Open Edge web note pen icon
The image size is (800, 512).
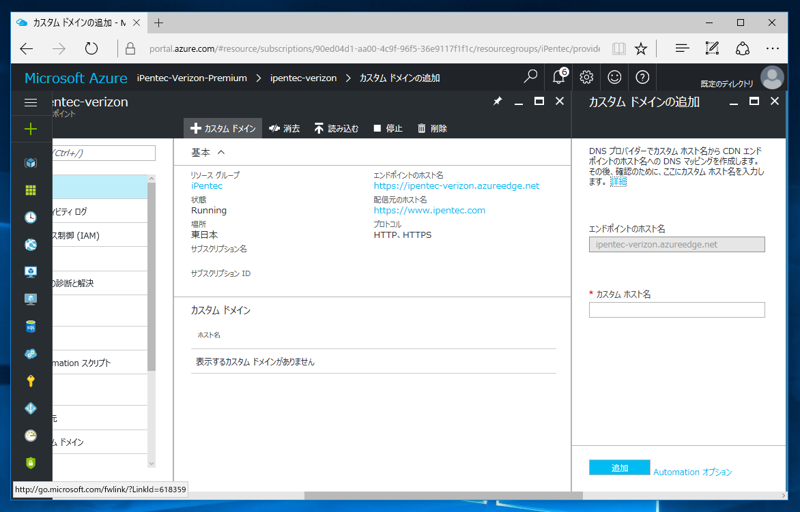tap(712, 48)
